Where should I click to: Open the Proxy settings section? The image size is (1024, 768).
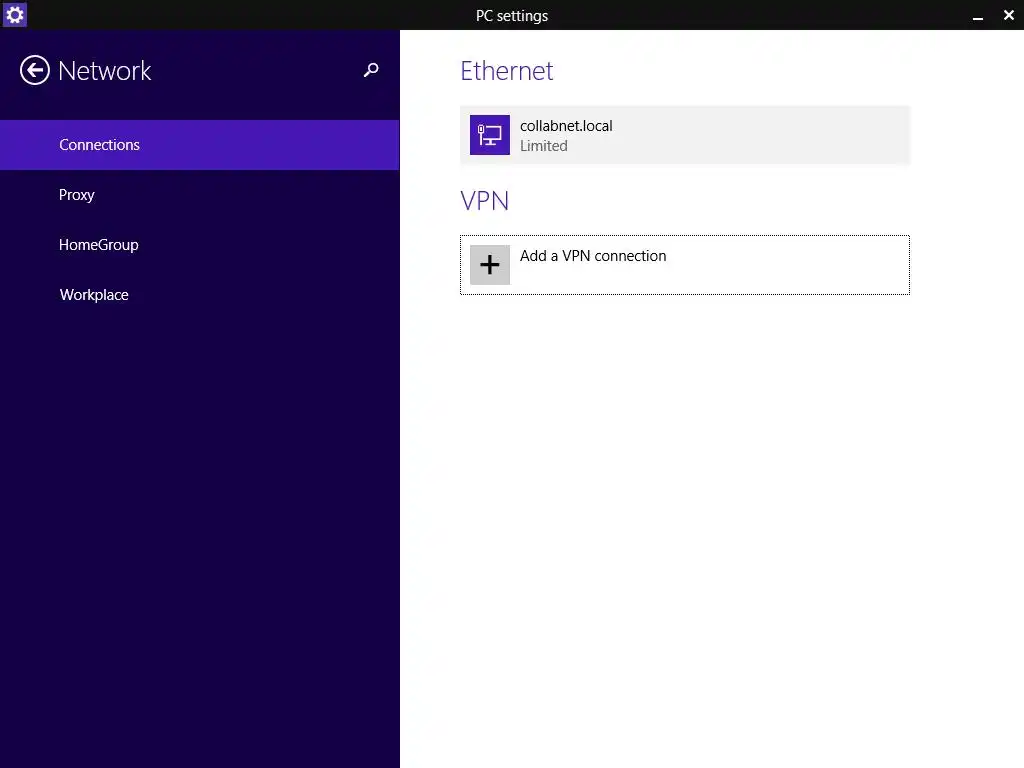click(77, 195)
